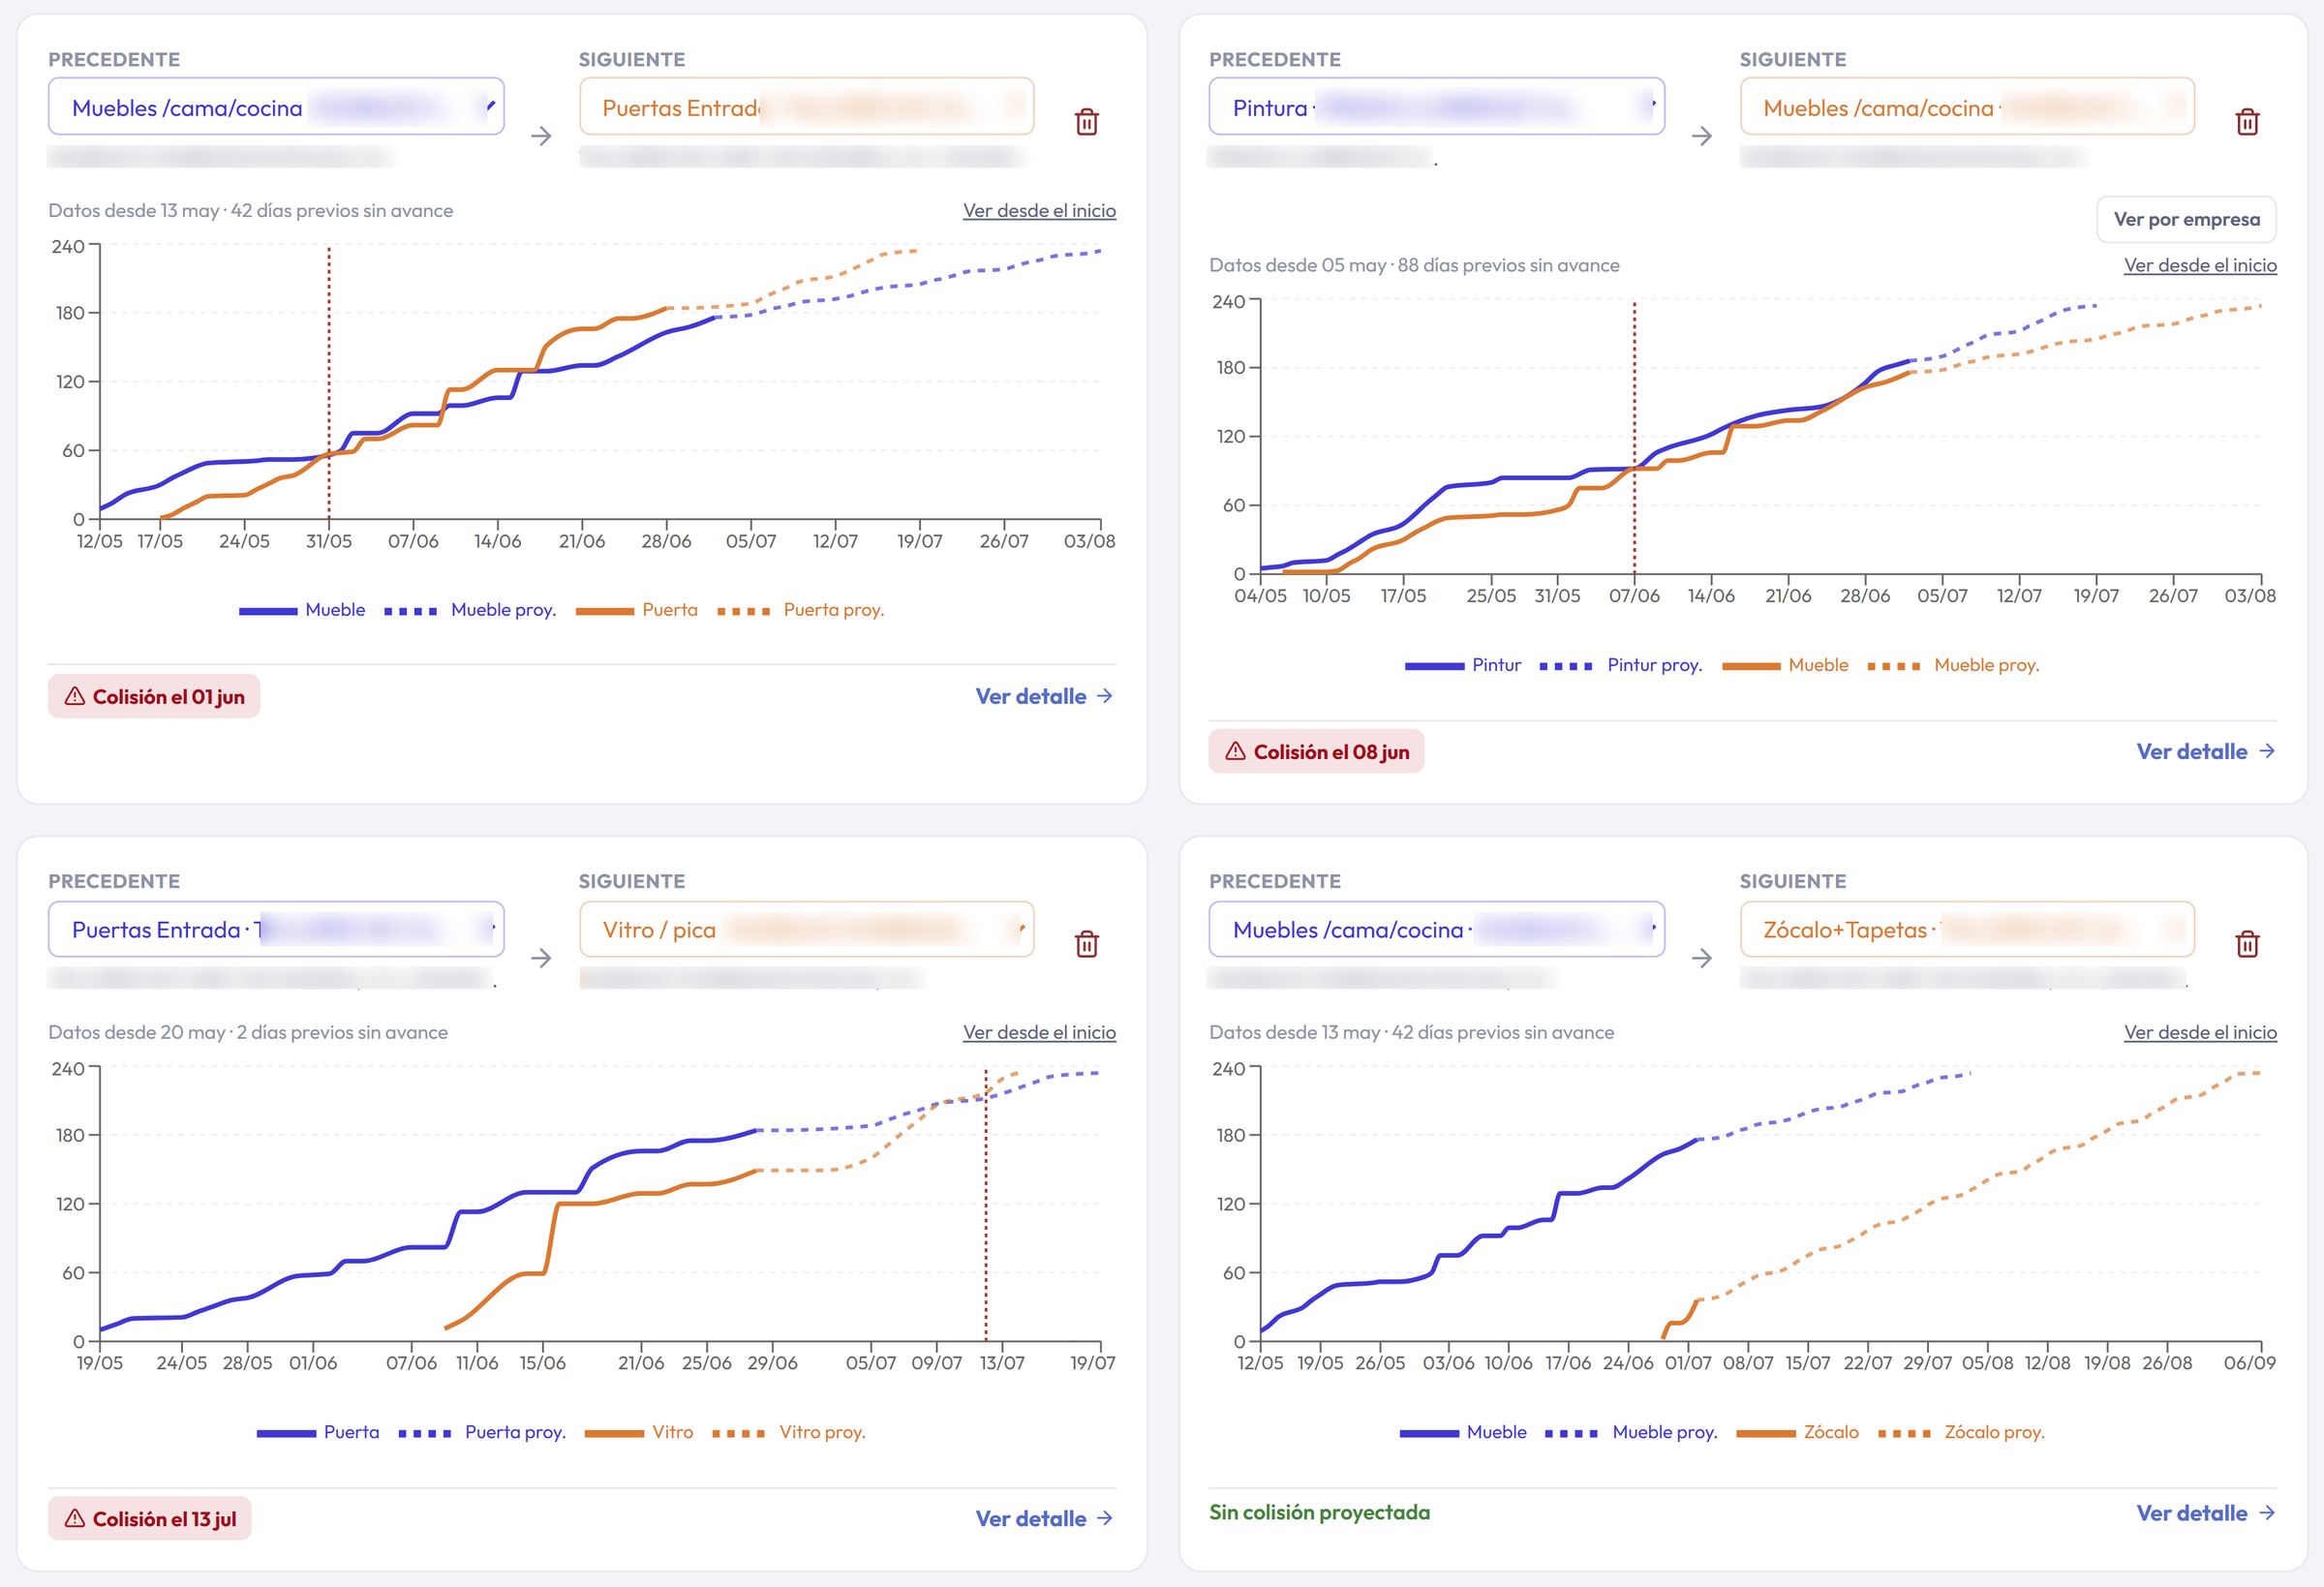Delete the Pintura to Muebles pair
2324x1587 pixels.
click(2247, 122)
